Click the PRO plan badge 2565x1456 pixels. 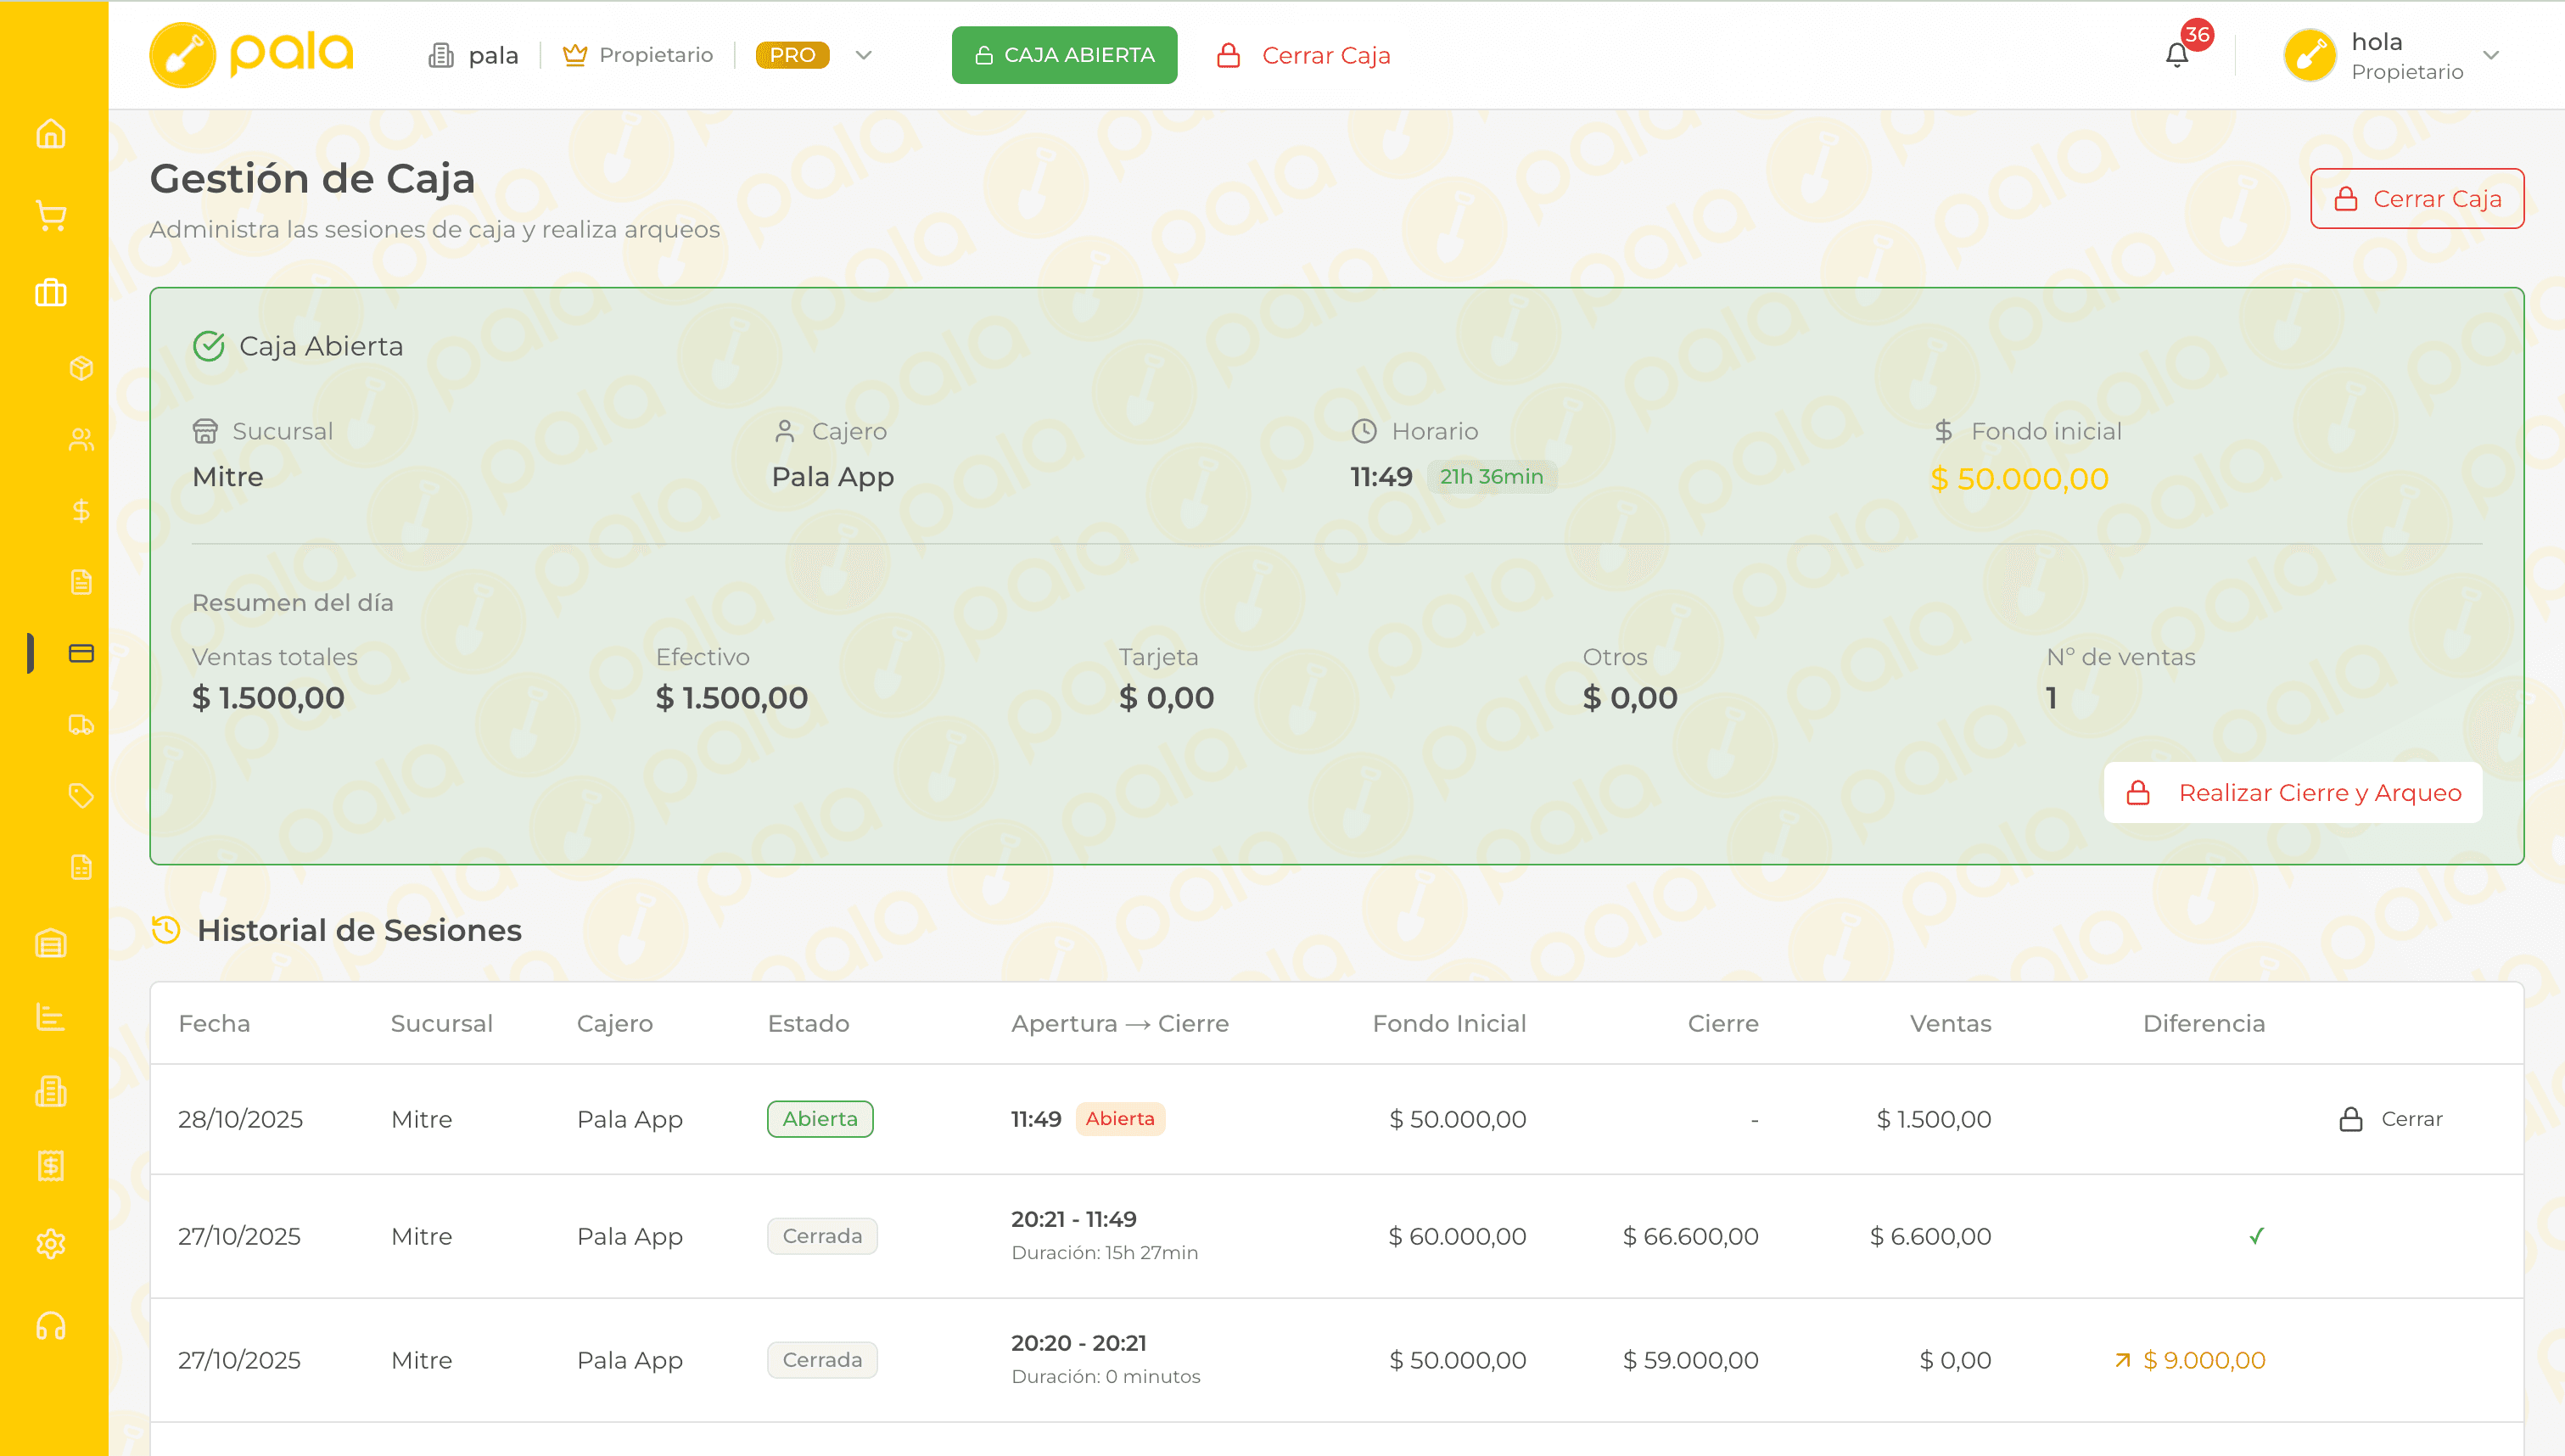[792, 55]
